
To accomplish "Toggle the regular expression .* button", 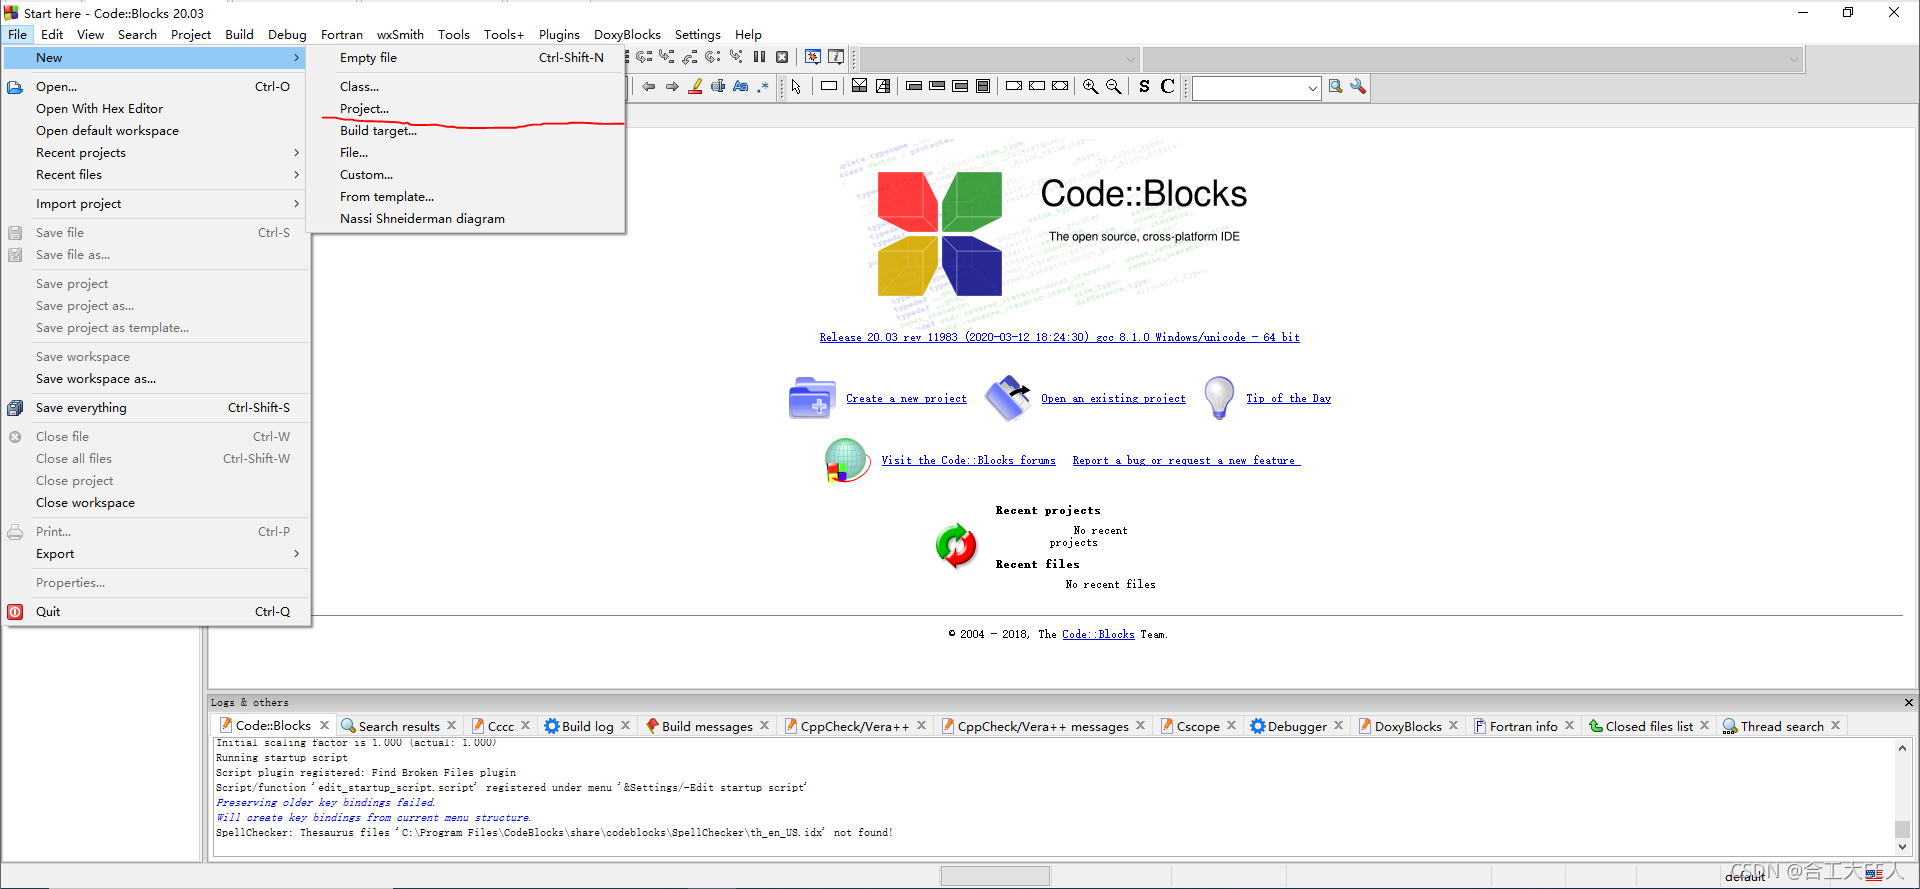I will (x=763, y=87).
